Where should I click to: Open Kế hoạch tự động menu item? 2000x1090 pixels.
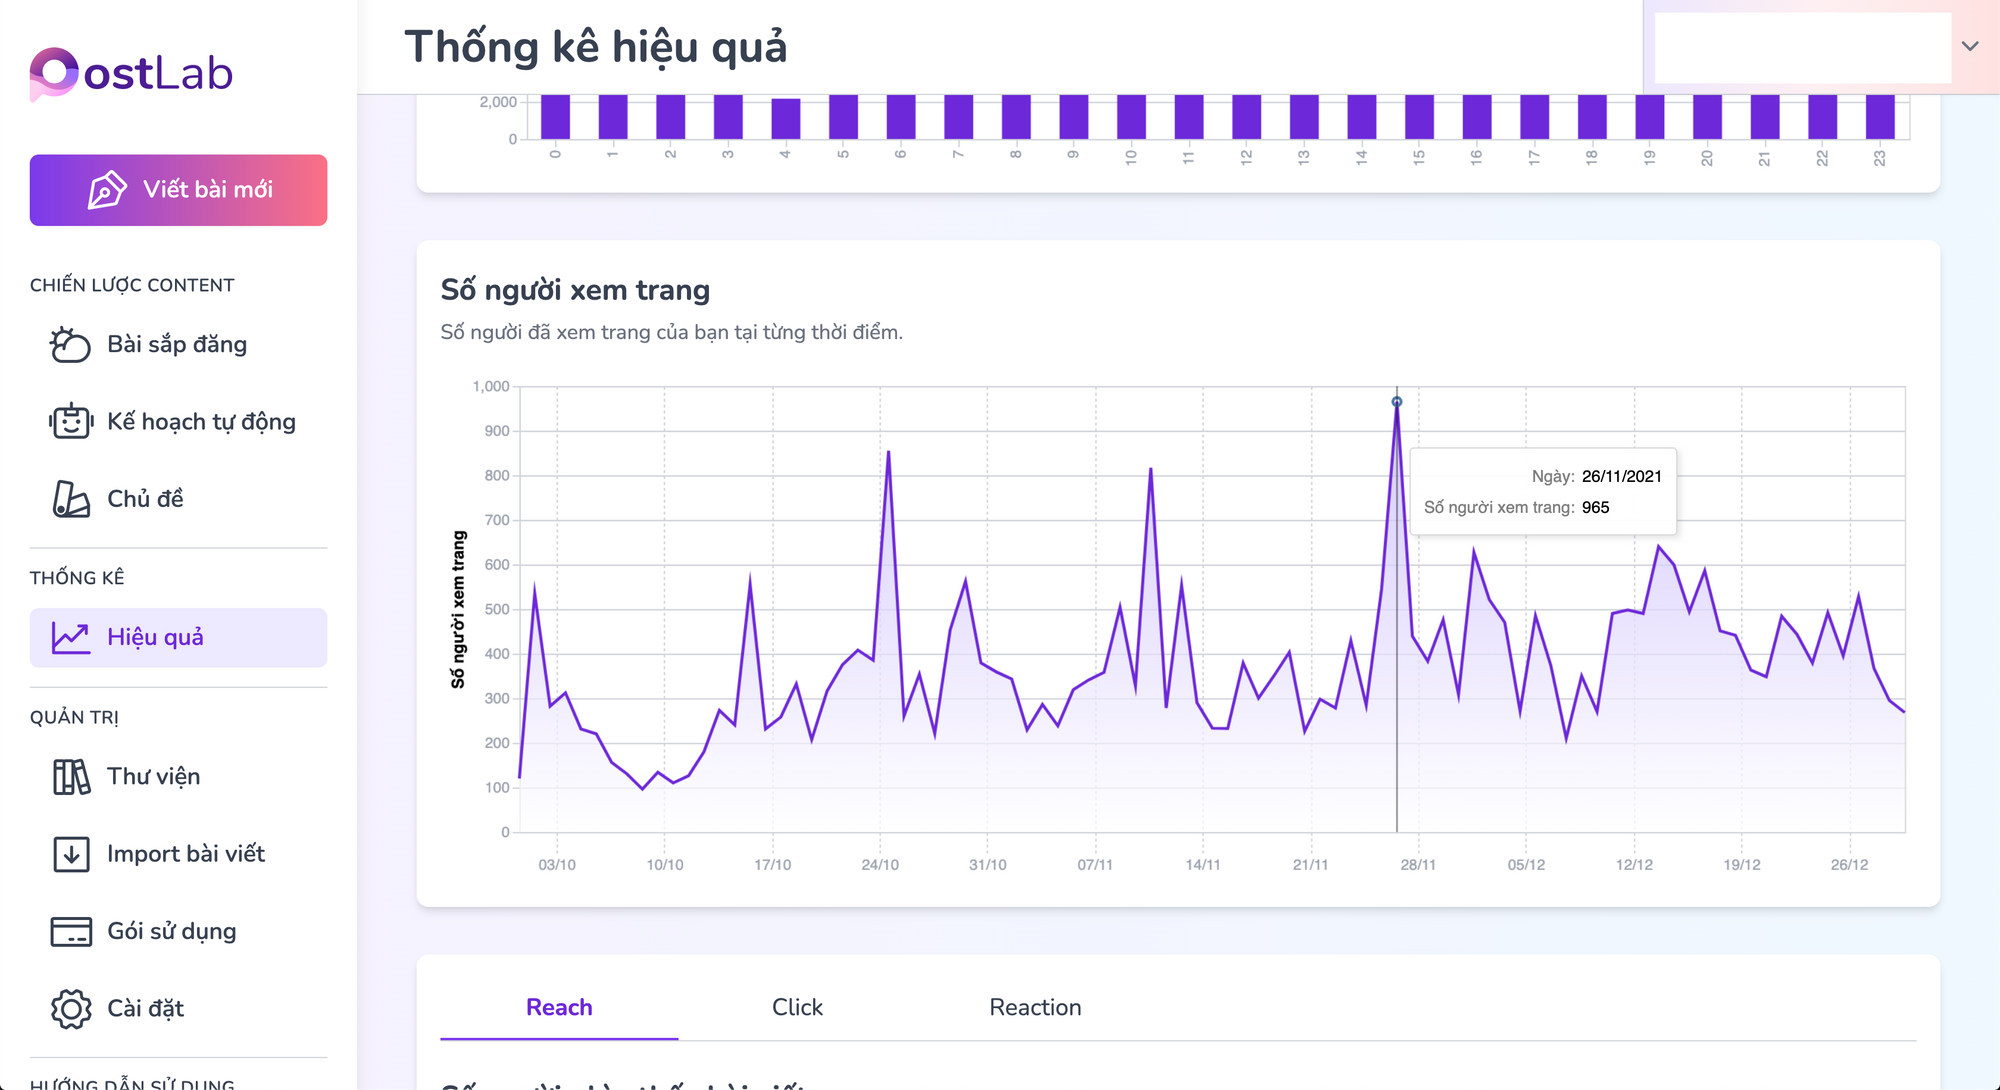pos(178,421)
